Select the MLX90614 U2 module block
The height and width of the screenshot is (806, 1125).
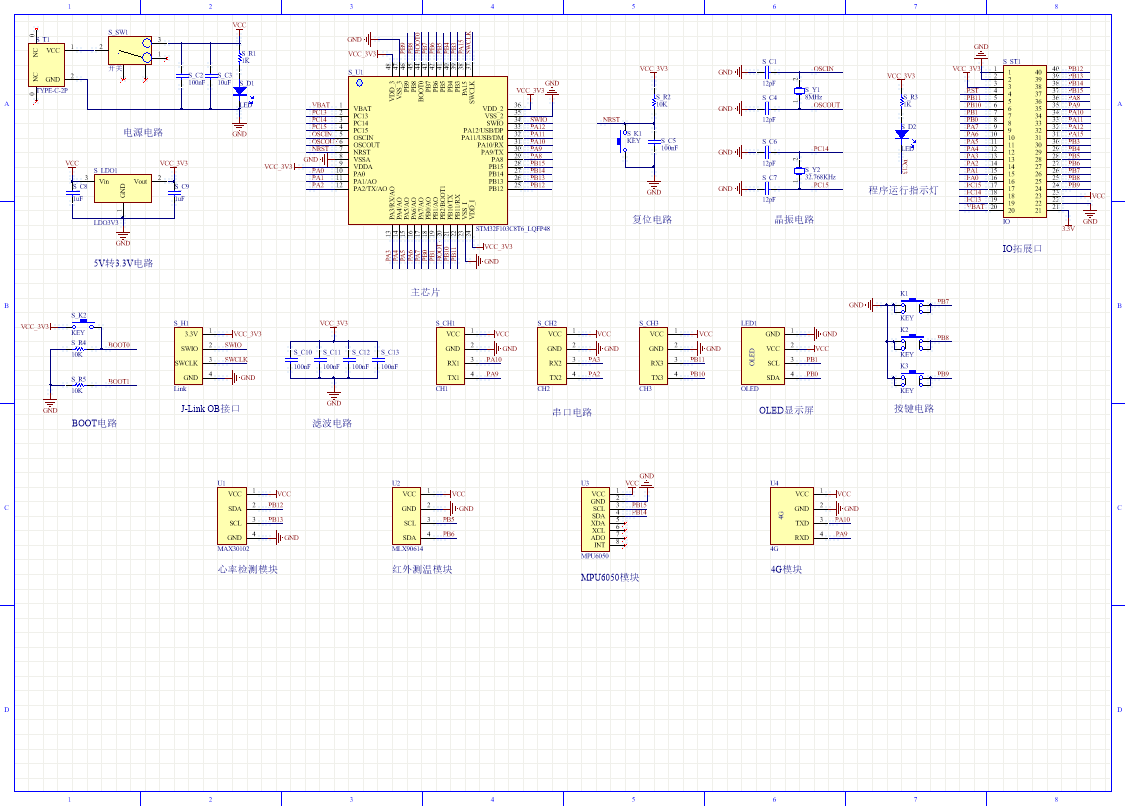point(406,516)
